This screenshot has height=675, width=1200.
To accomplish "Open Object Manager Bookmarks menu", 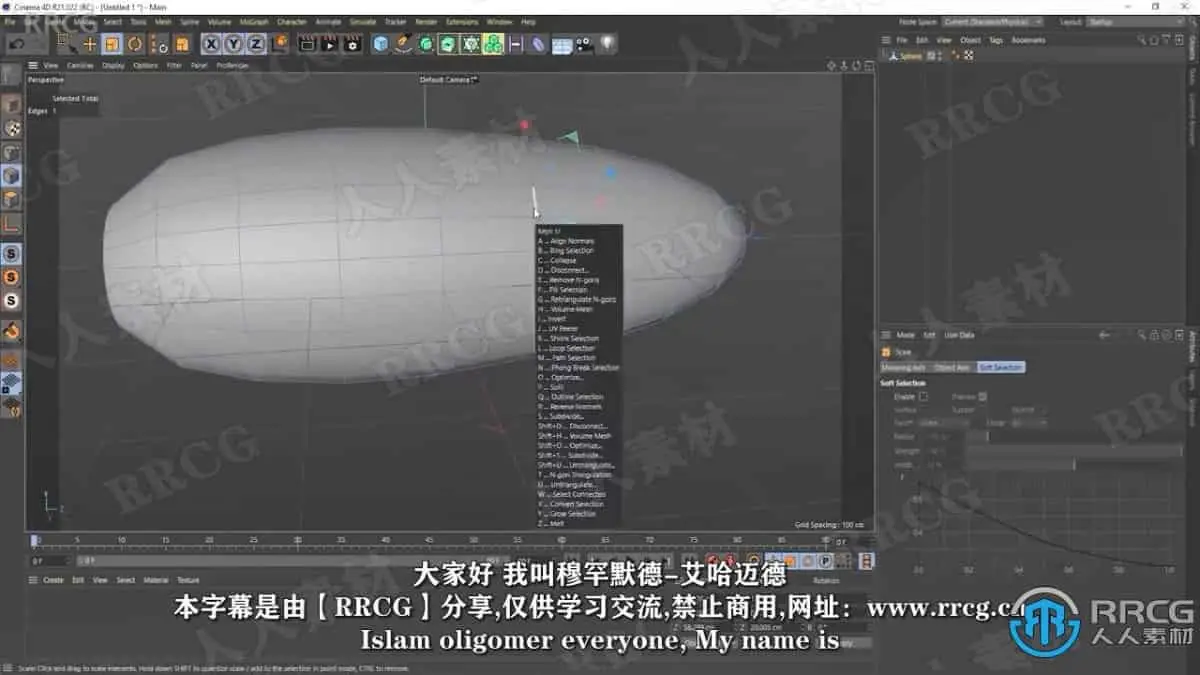I will (x=1028, y=40).
